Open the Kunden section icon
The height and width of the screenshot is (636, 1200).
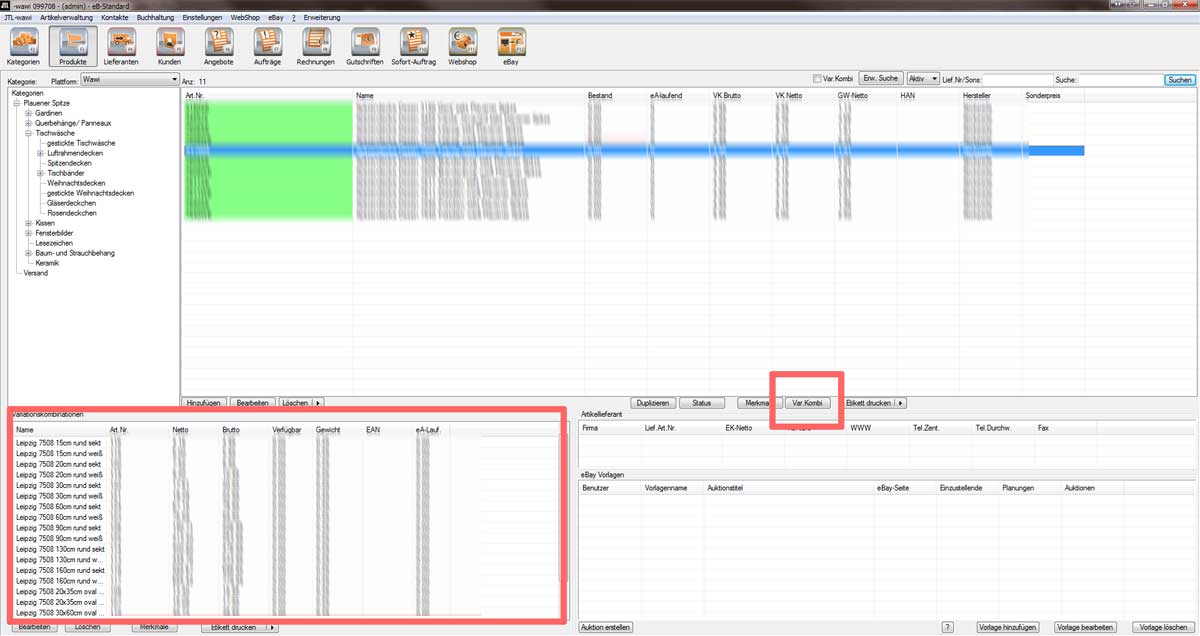(170, 42)
